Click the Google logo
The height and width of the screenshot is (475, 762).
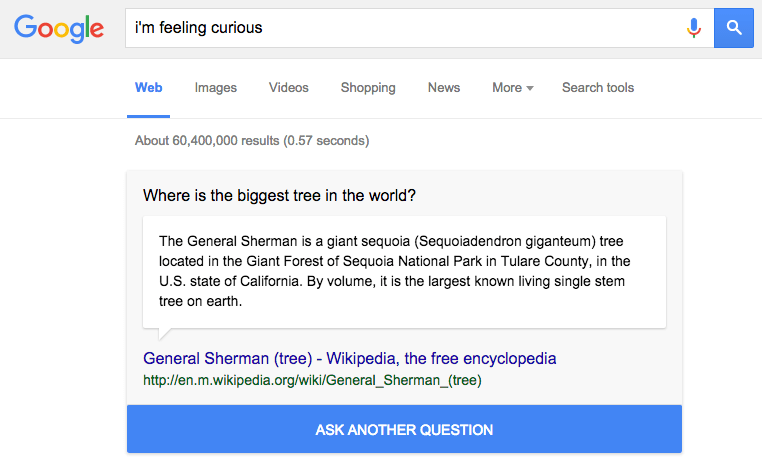pos(59,29)
